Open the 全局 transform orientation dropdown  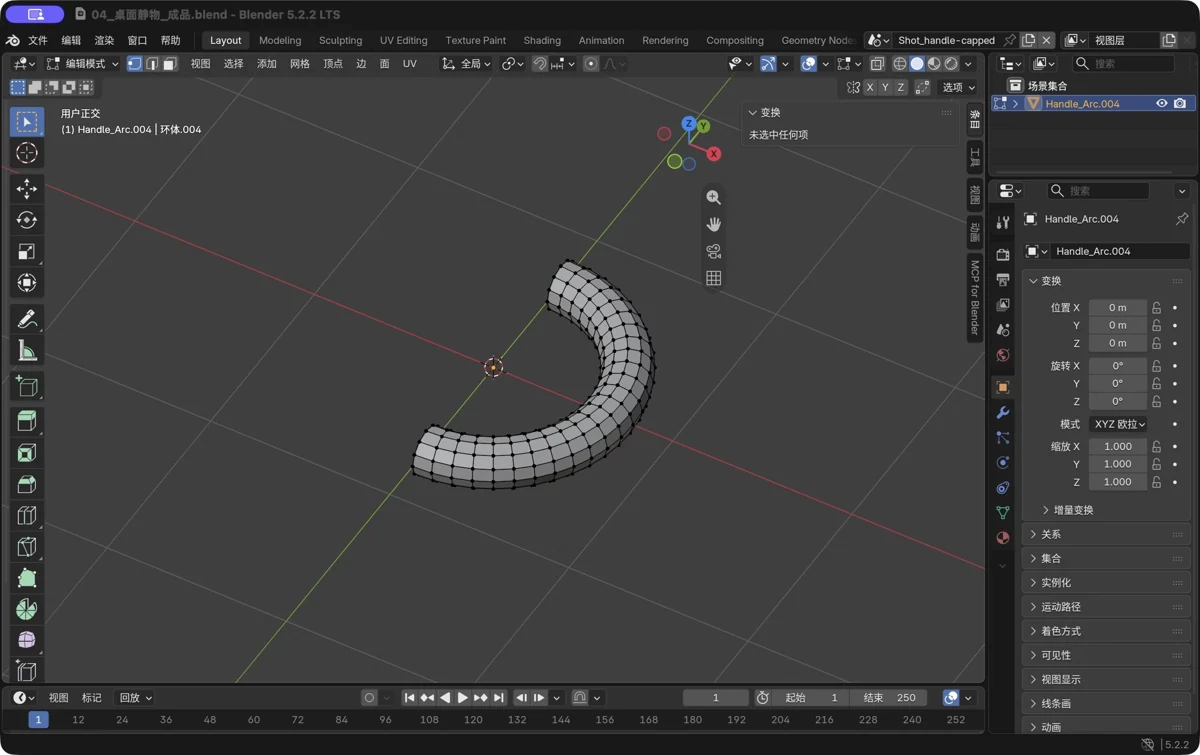(x=467, y=64)
